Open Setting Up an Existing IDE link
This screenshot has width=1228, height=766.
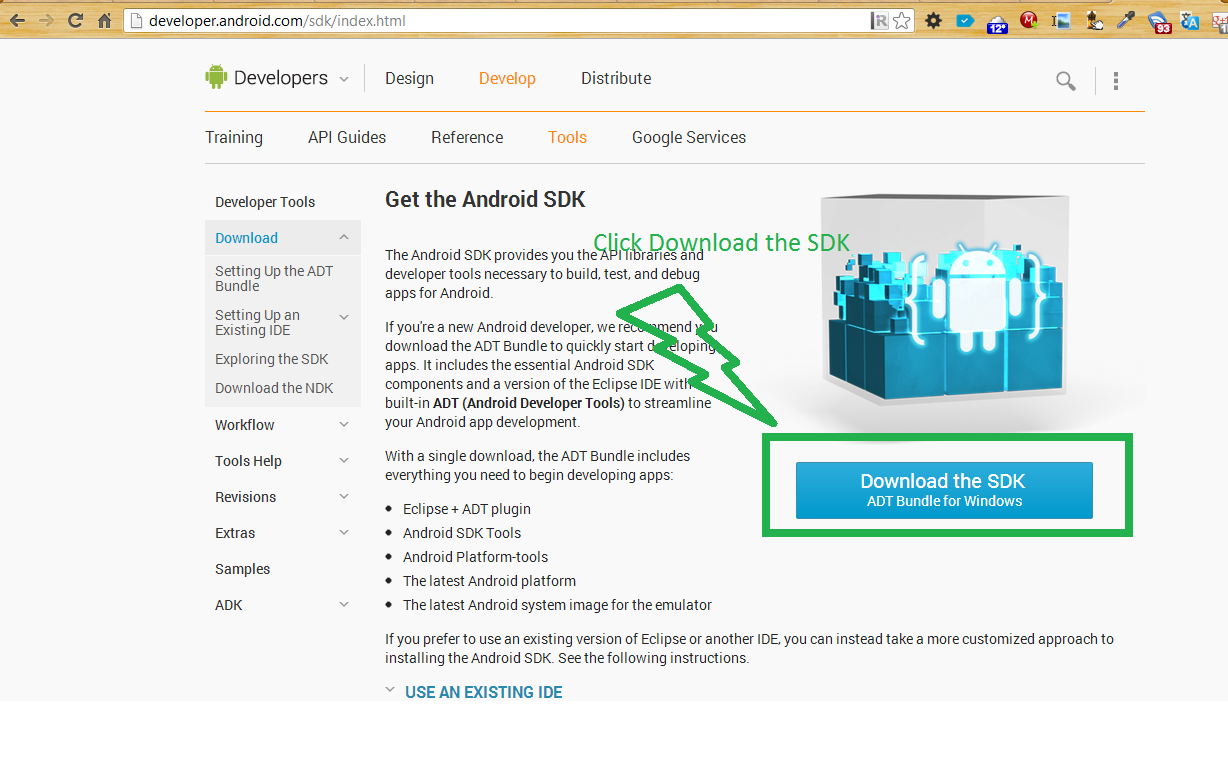(x=257, y=322)
